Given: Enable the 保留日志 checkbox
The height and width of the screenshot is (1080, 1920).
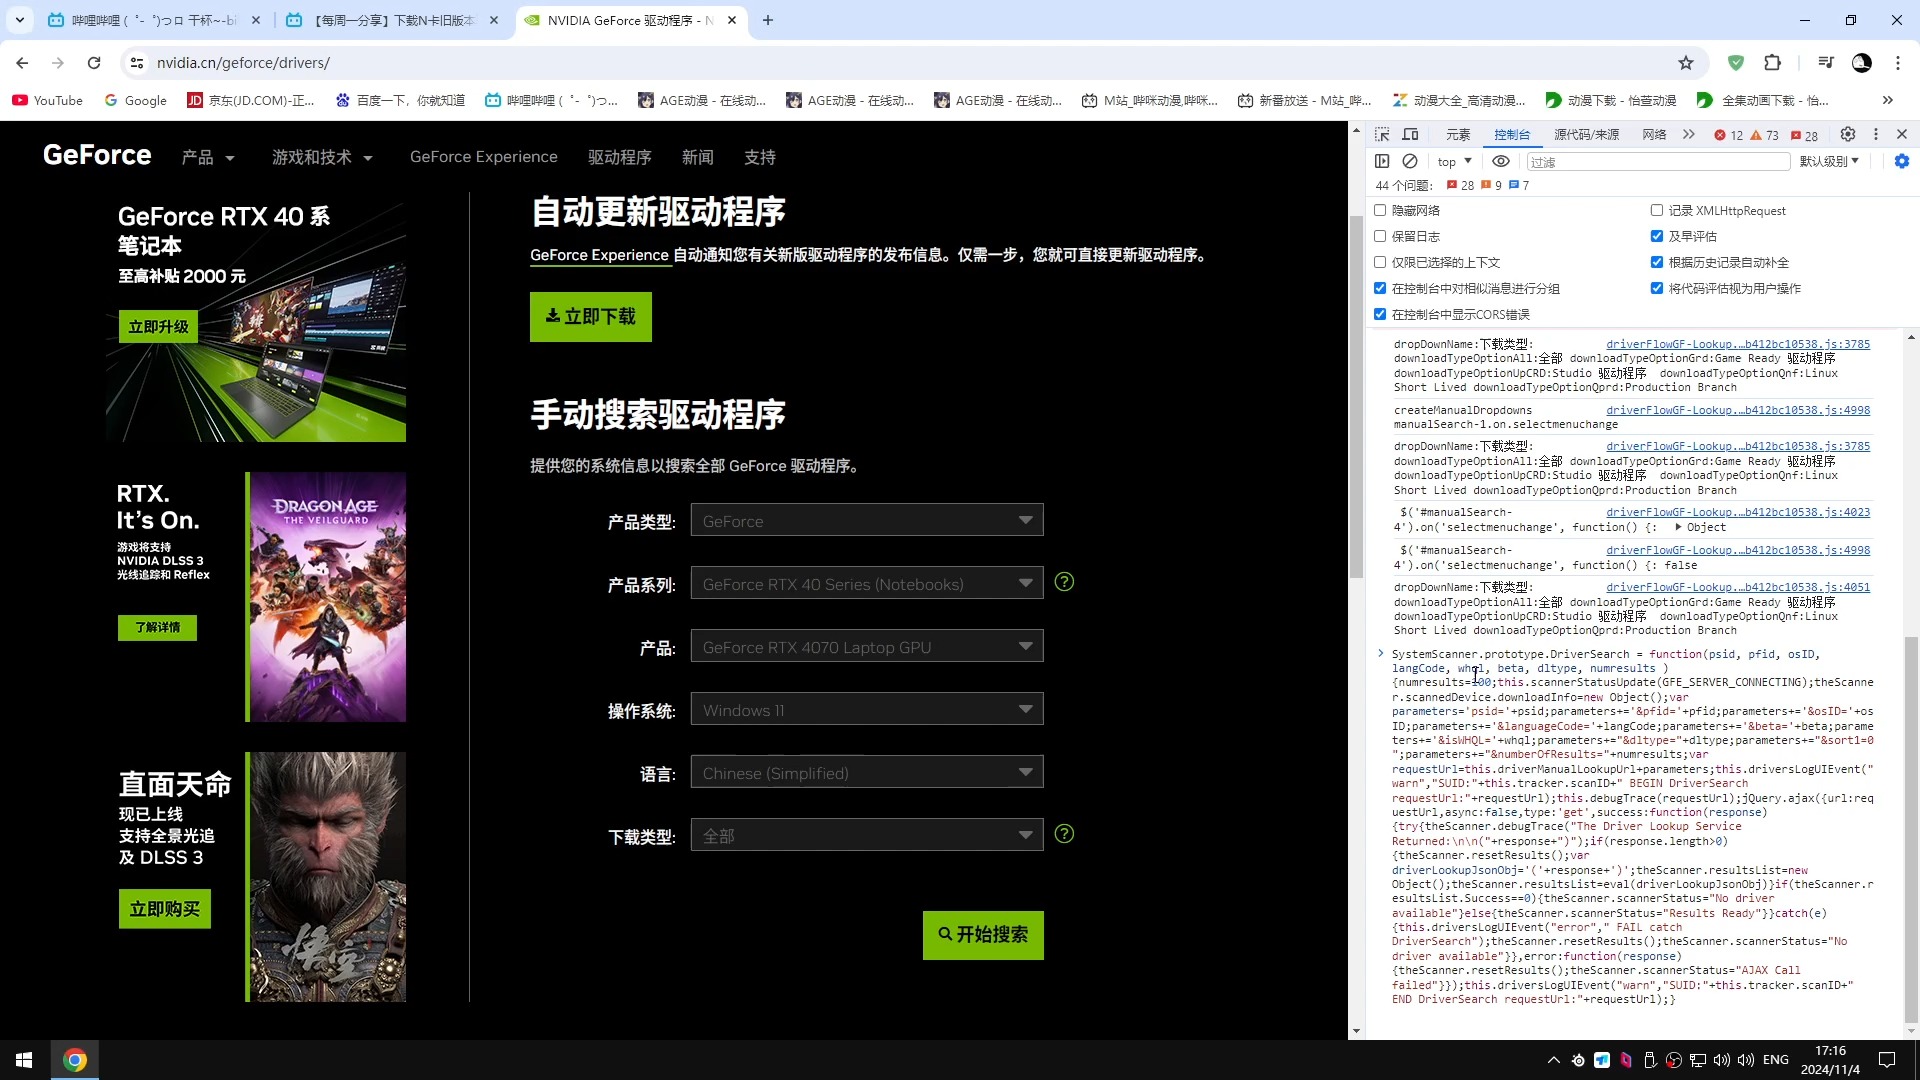Looking at the screenshot, I should (1380, 236).
